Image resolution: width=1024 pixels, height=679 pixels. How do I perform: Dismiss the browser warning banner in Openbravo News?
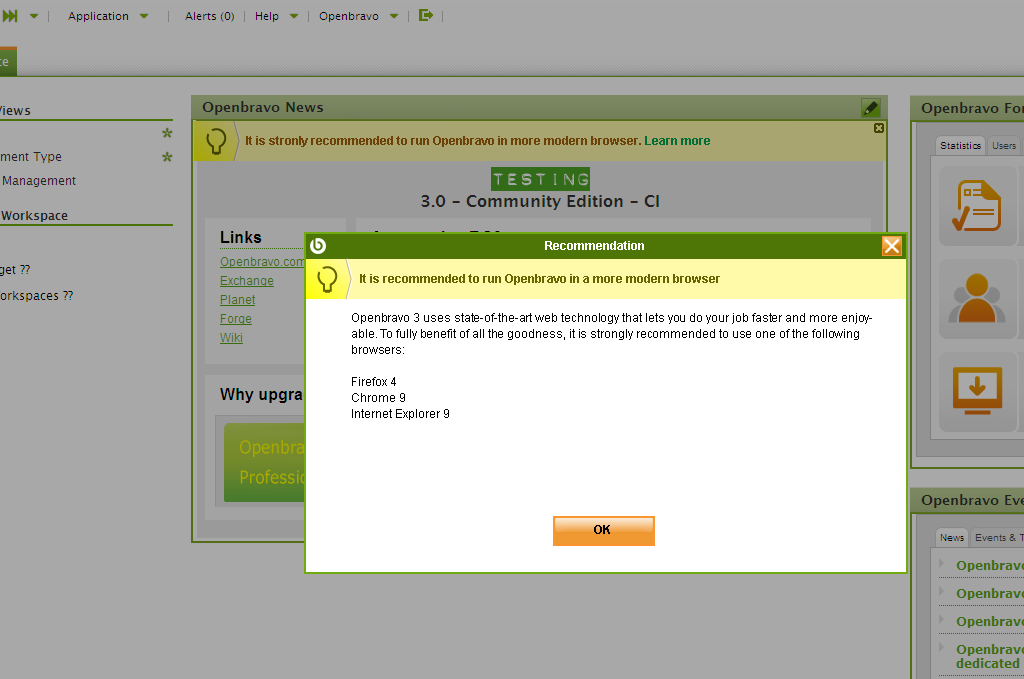pyautogui.click(x=879, y=128)
